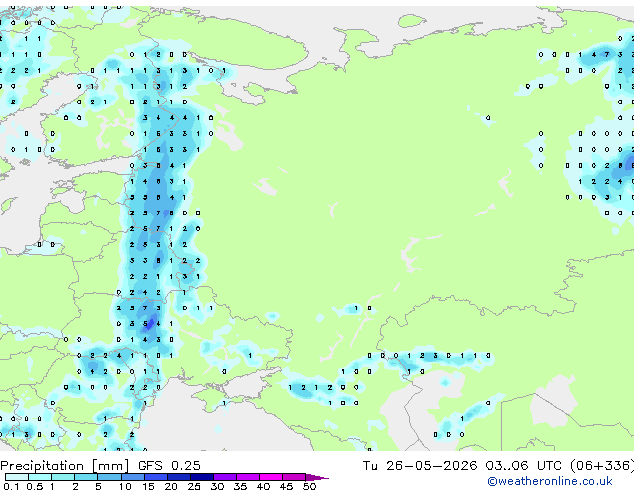Click the 10–15 mm legend swatch
The height and width of the screenshot is (490, 634).
click(132, 477)
